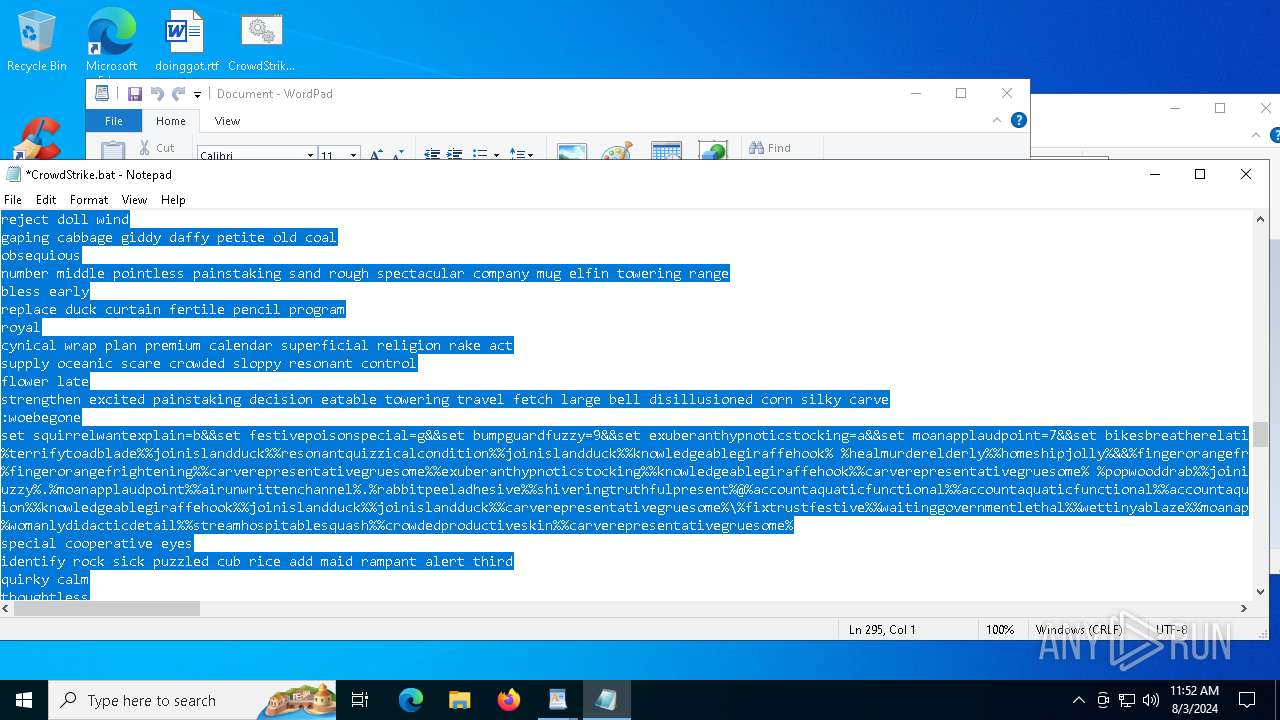This screenshot has height=720, width=1280.
Task: Select the Microsoft Edge desktop shortcut
Action: [111, 42]
